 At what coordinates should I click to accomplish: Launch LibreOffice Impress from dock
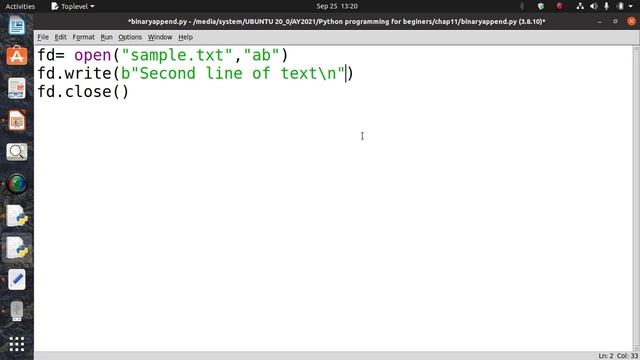pos(17,120)
